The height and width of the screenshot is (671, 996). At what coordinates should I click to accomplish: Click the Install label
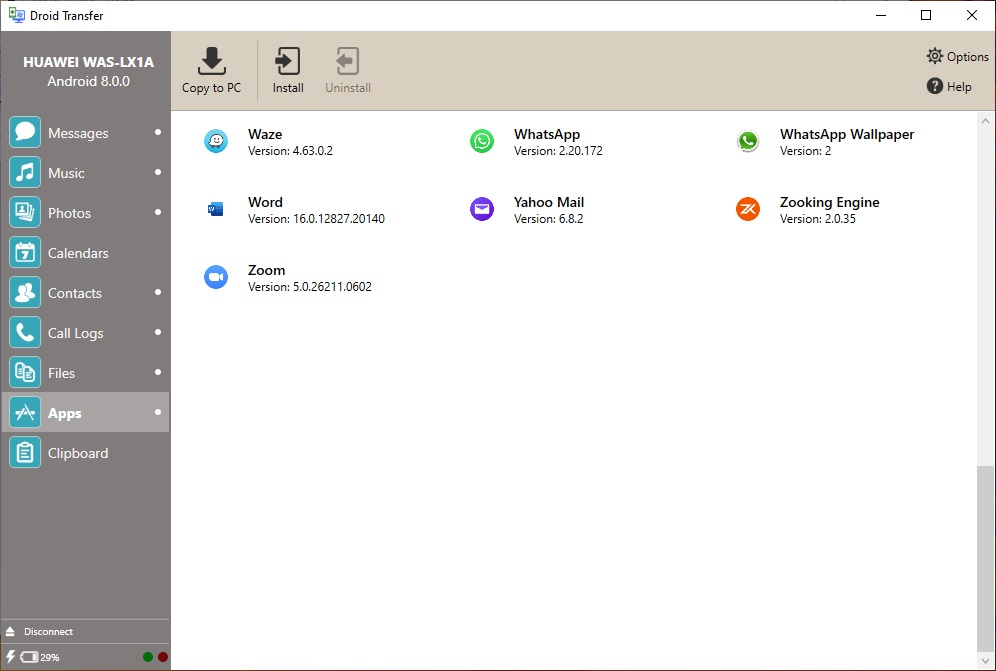click(288, 88)
